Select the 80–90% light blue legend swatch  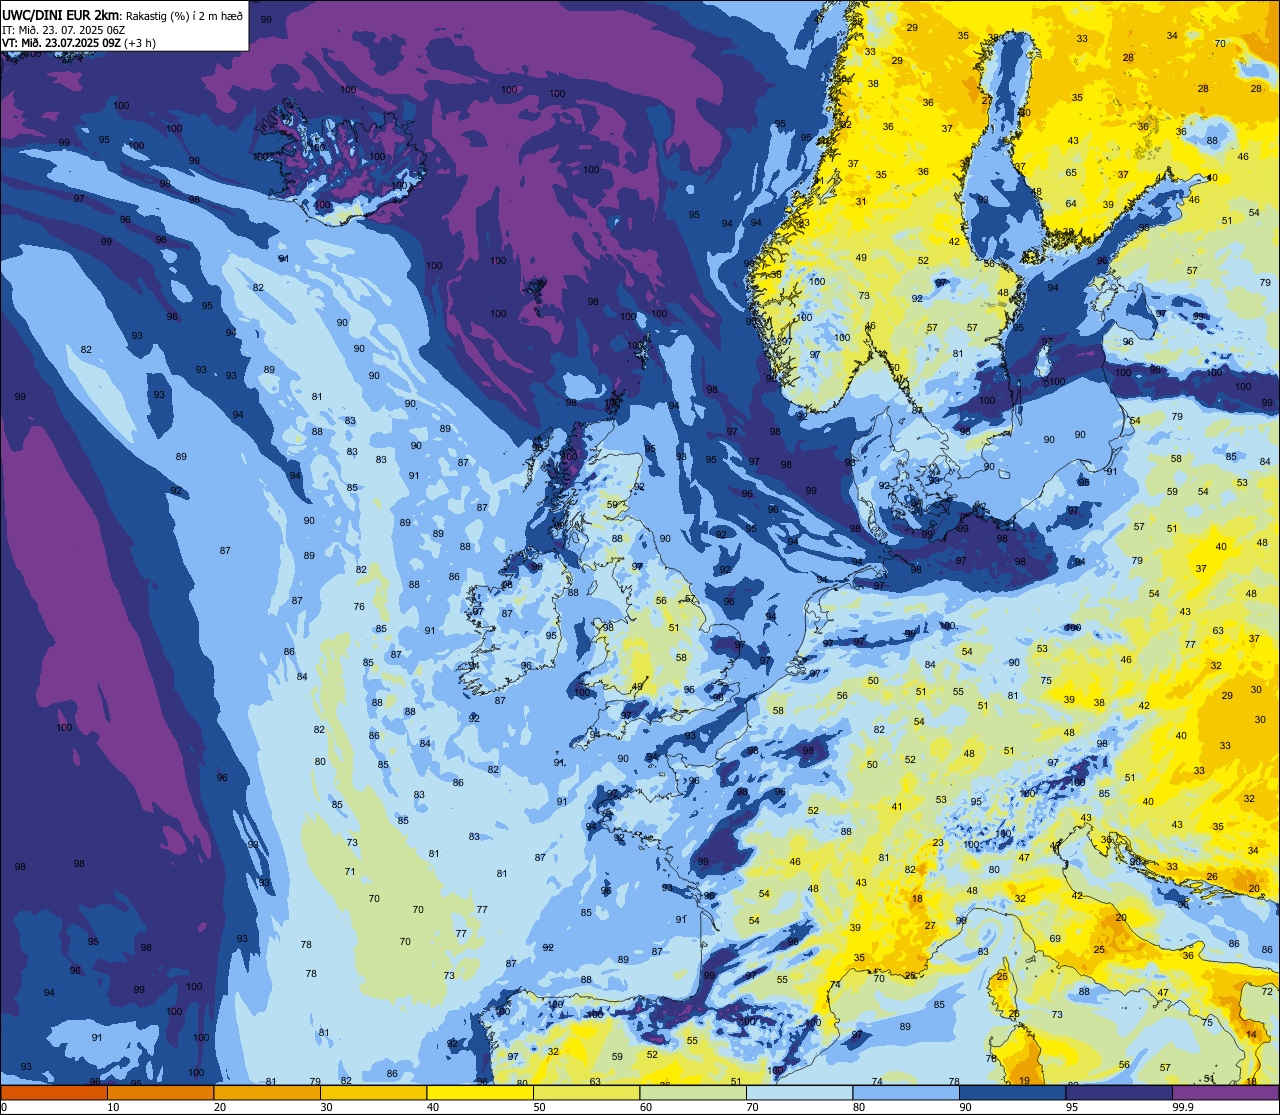(906, 1093)
